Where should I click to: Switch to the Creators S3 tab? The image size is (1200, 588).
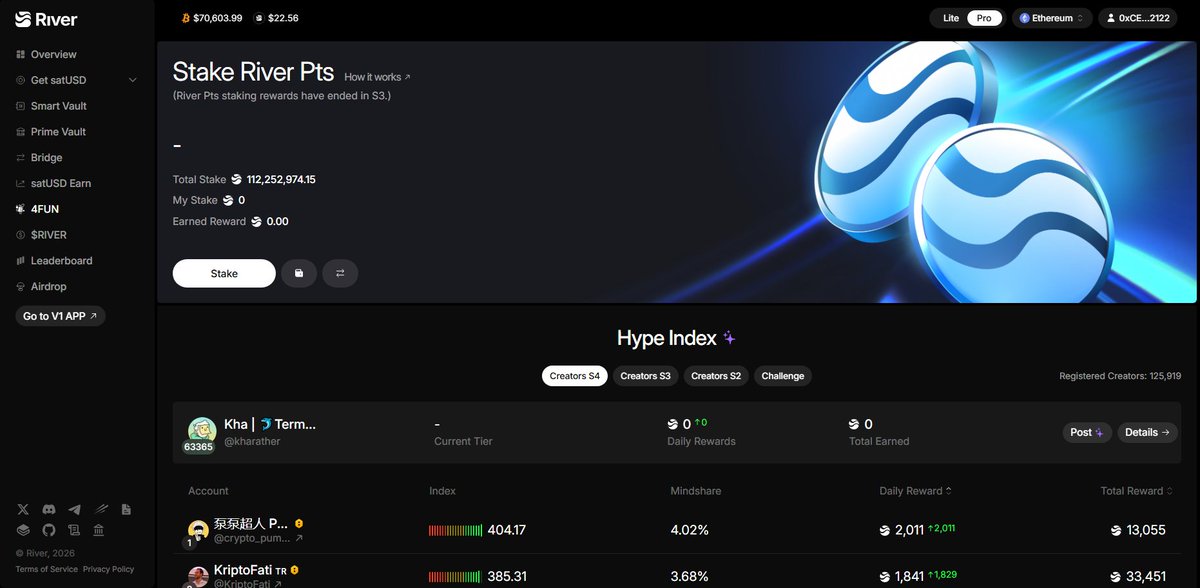coord(645,375)
